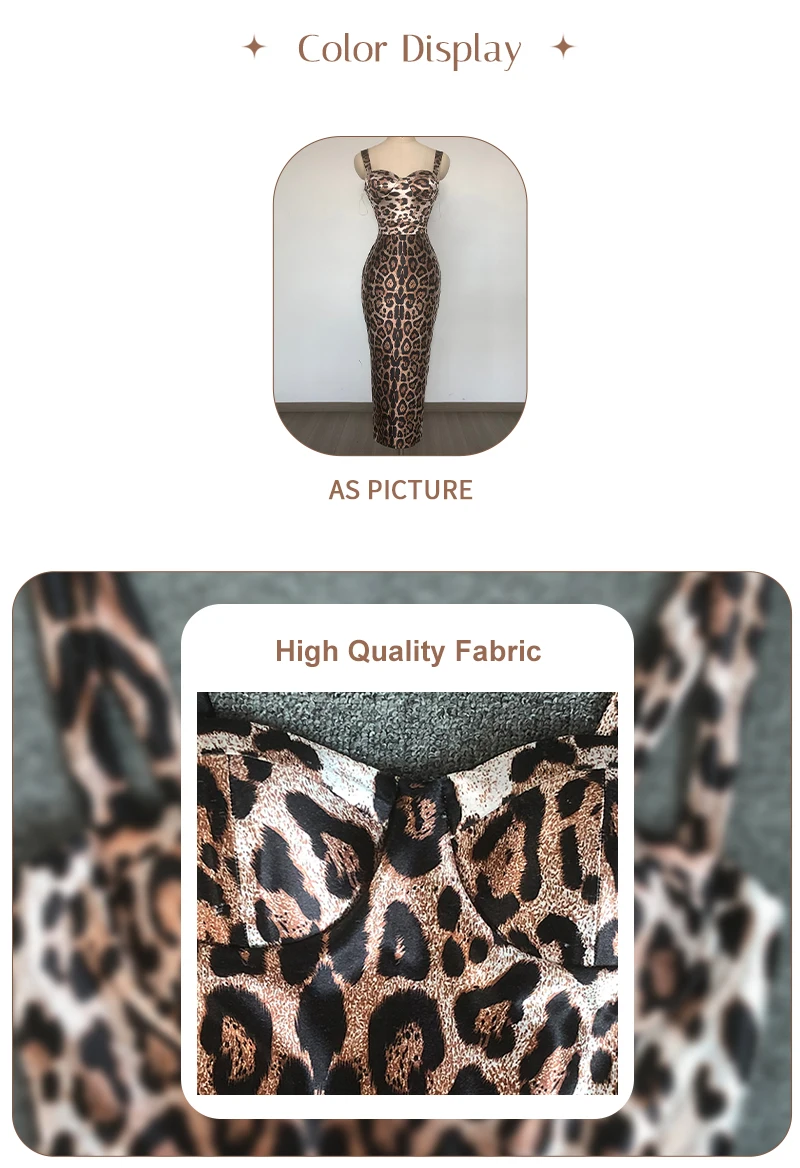Image resolution: width=800 pixels, height=1168 pixels.
Task: Select the Color Display heading text
Action: tap(409, 49)
